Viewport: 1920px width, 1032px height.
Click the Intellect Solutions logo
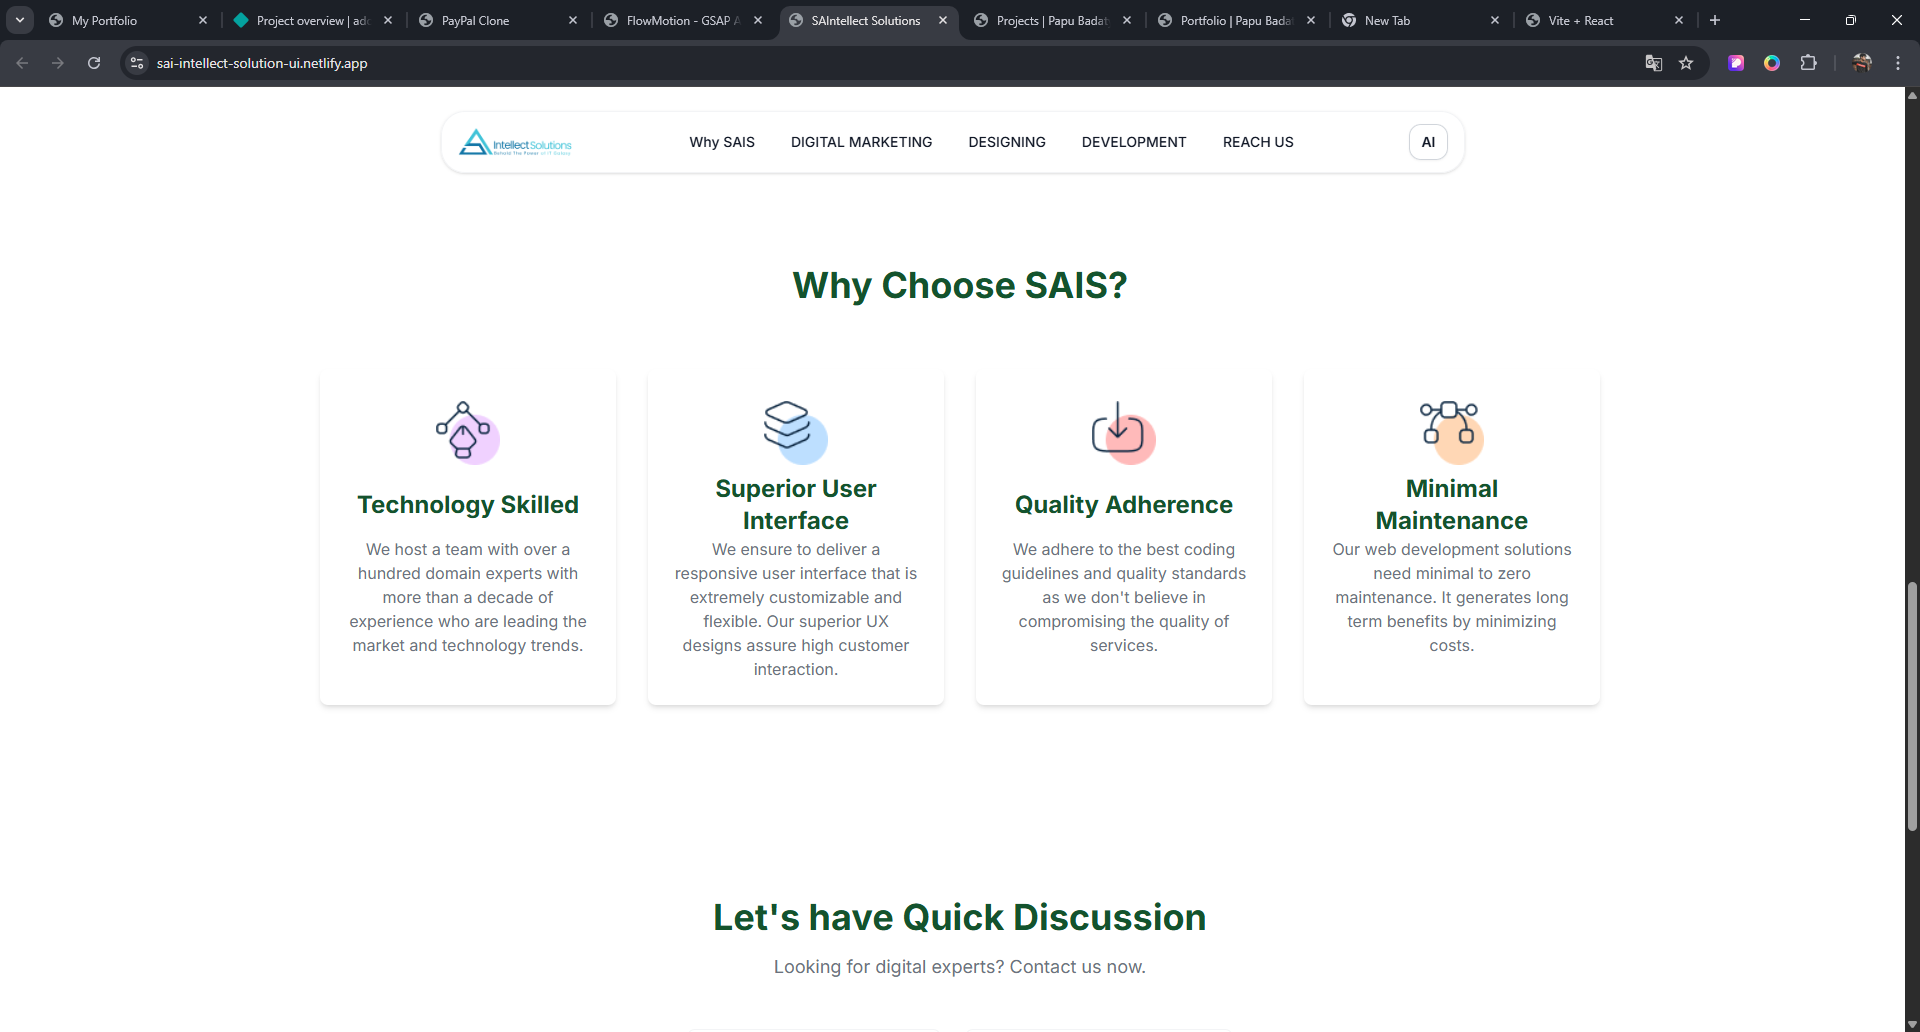point(515,143)
